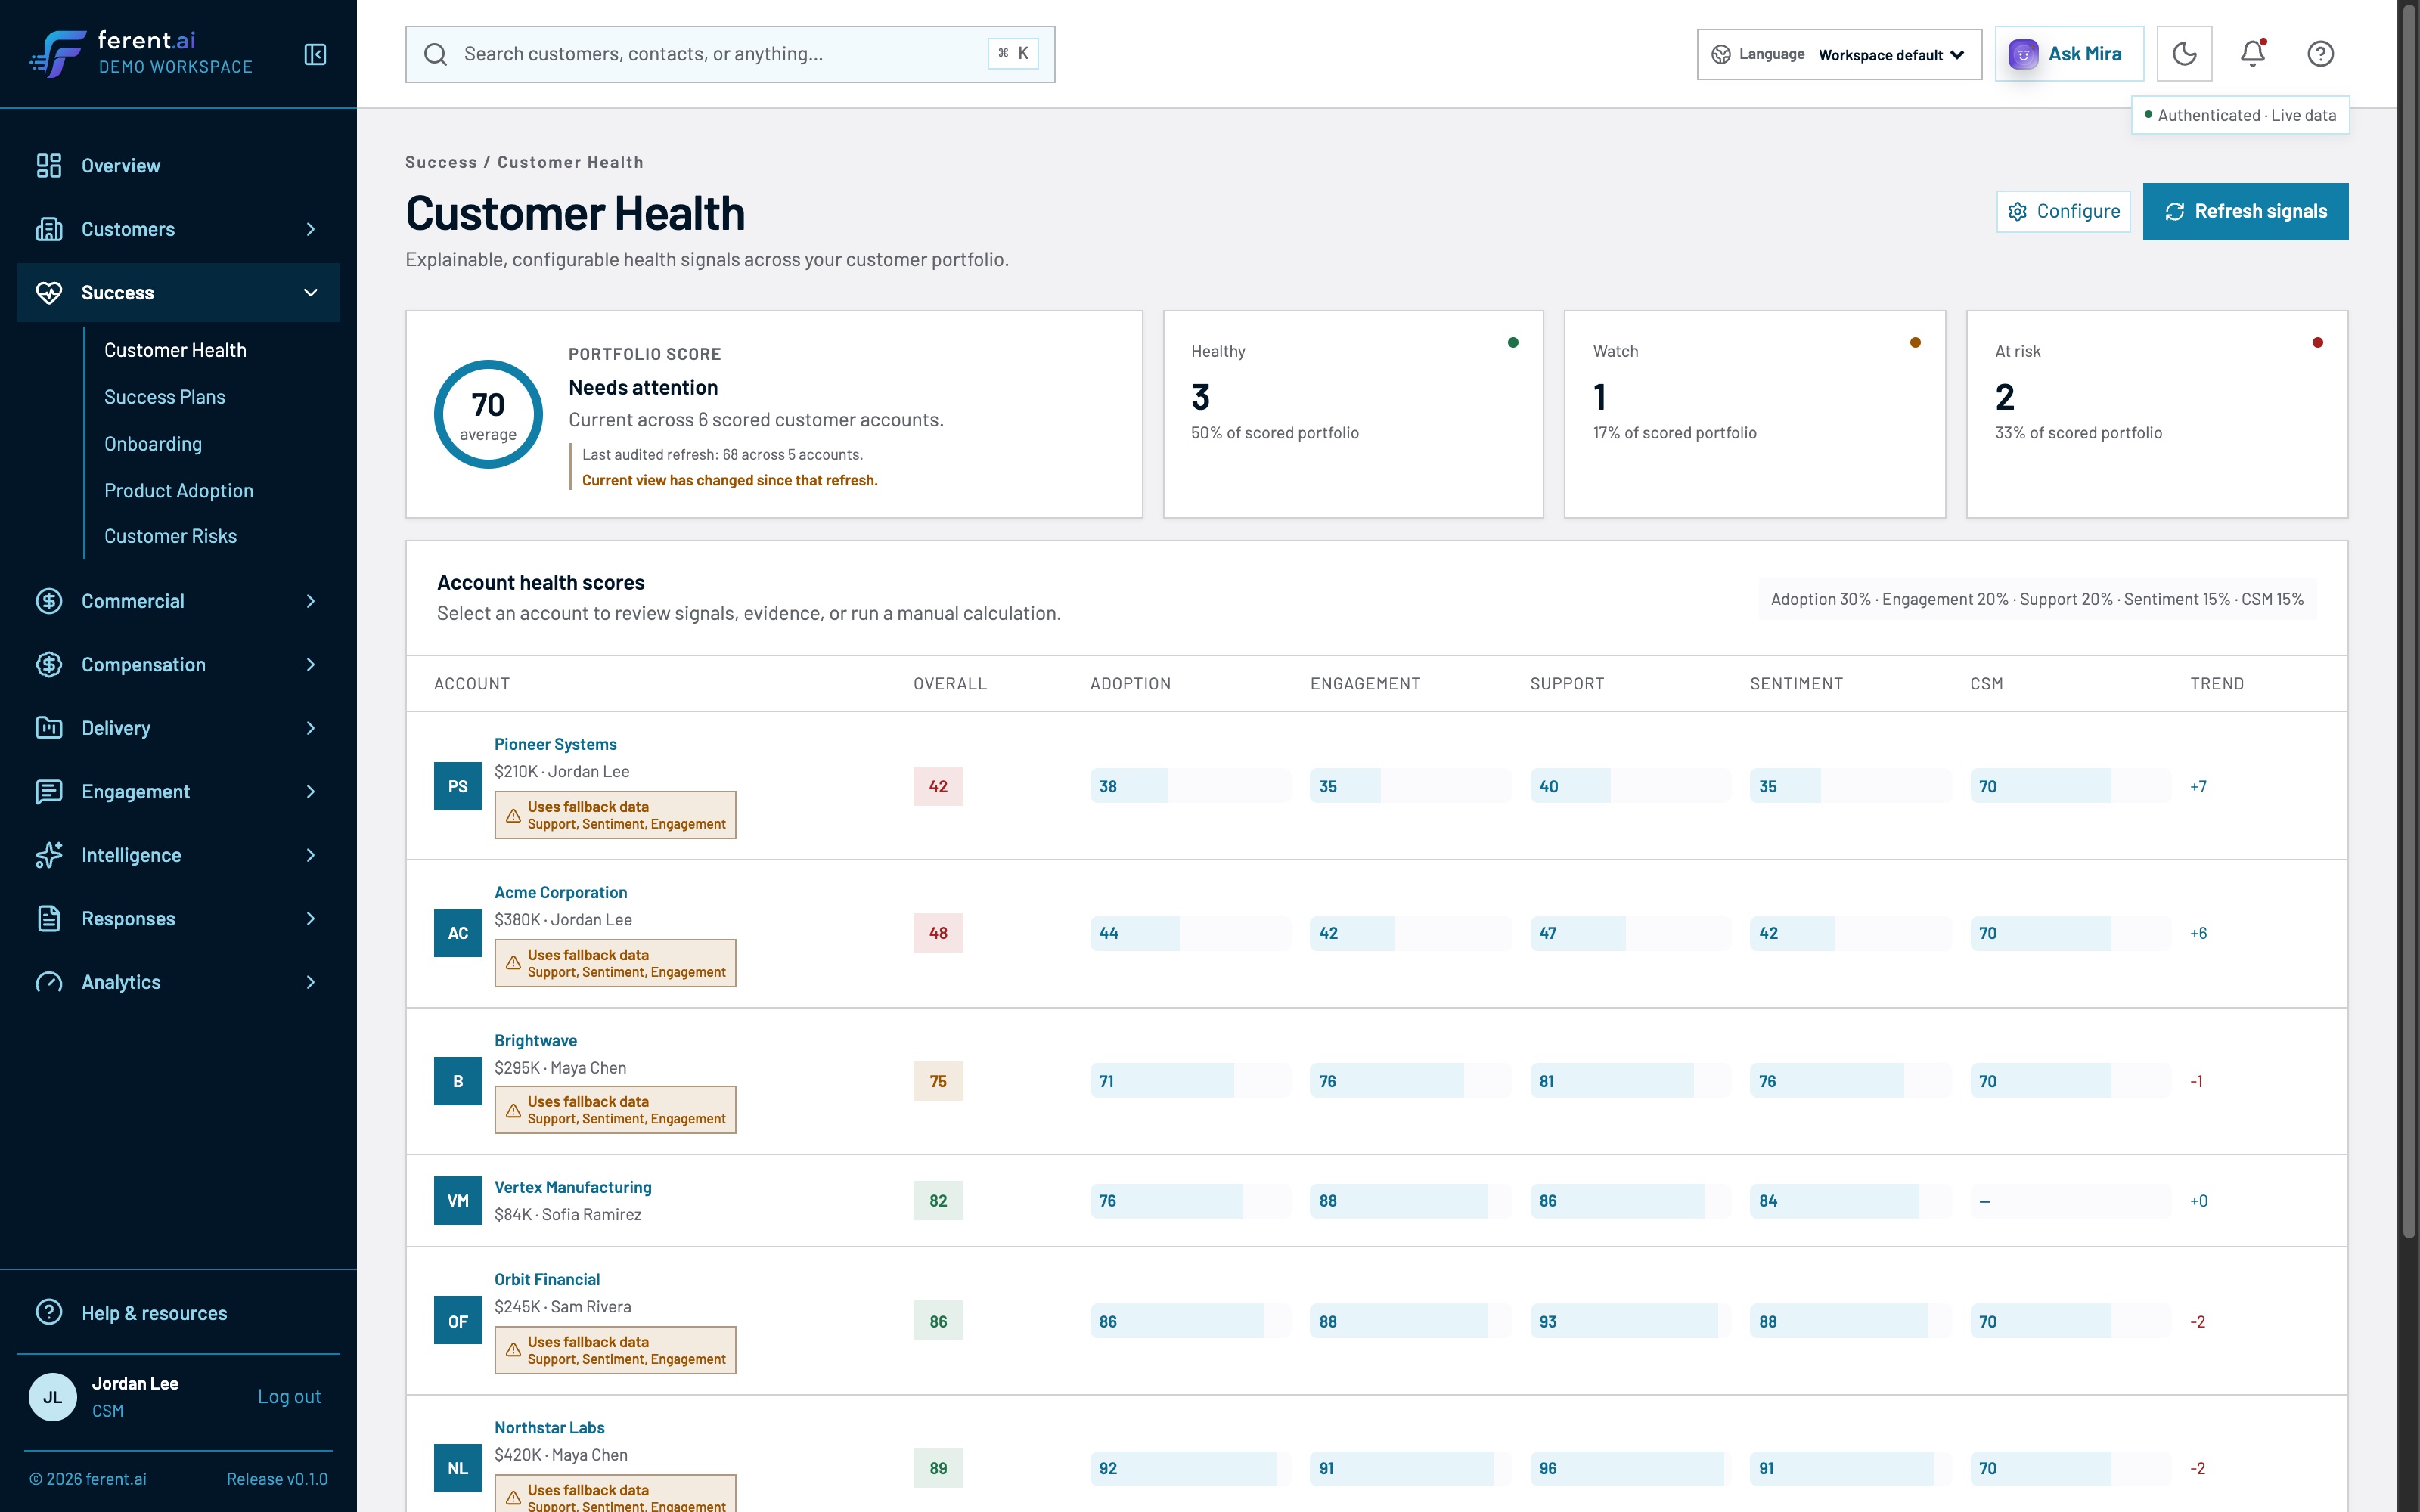Image resolution: width=2420 pixels, height=1512 pixels.
Task: Expand the Commercial menu chevron
Action: (311, 601)
